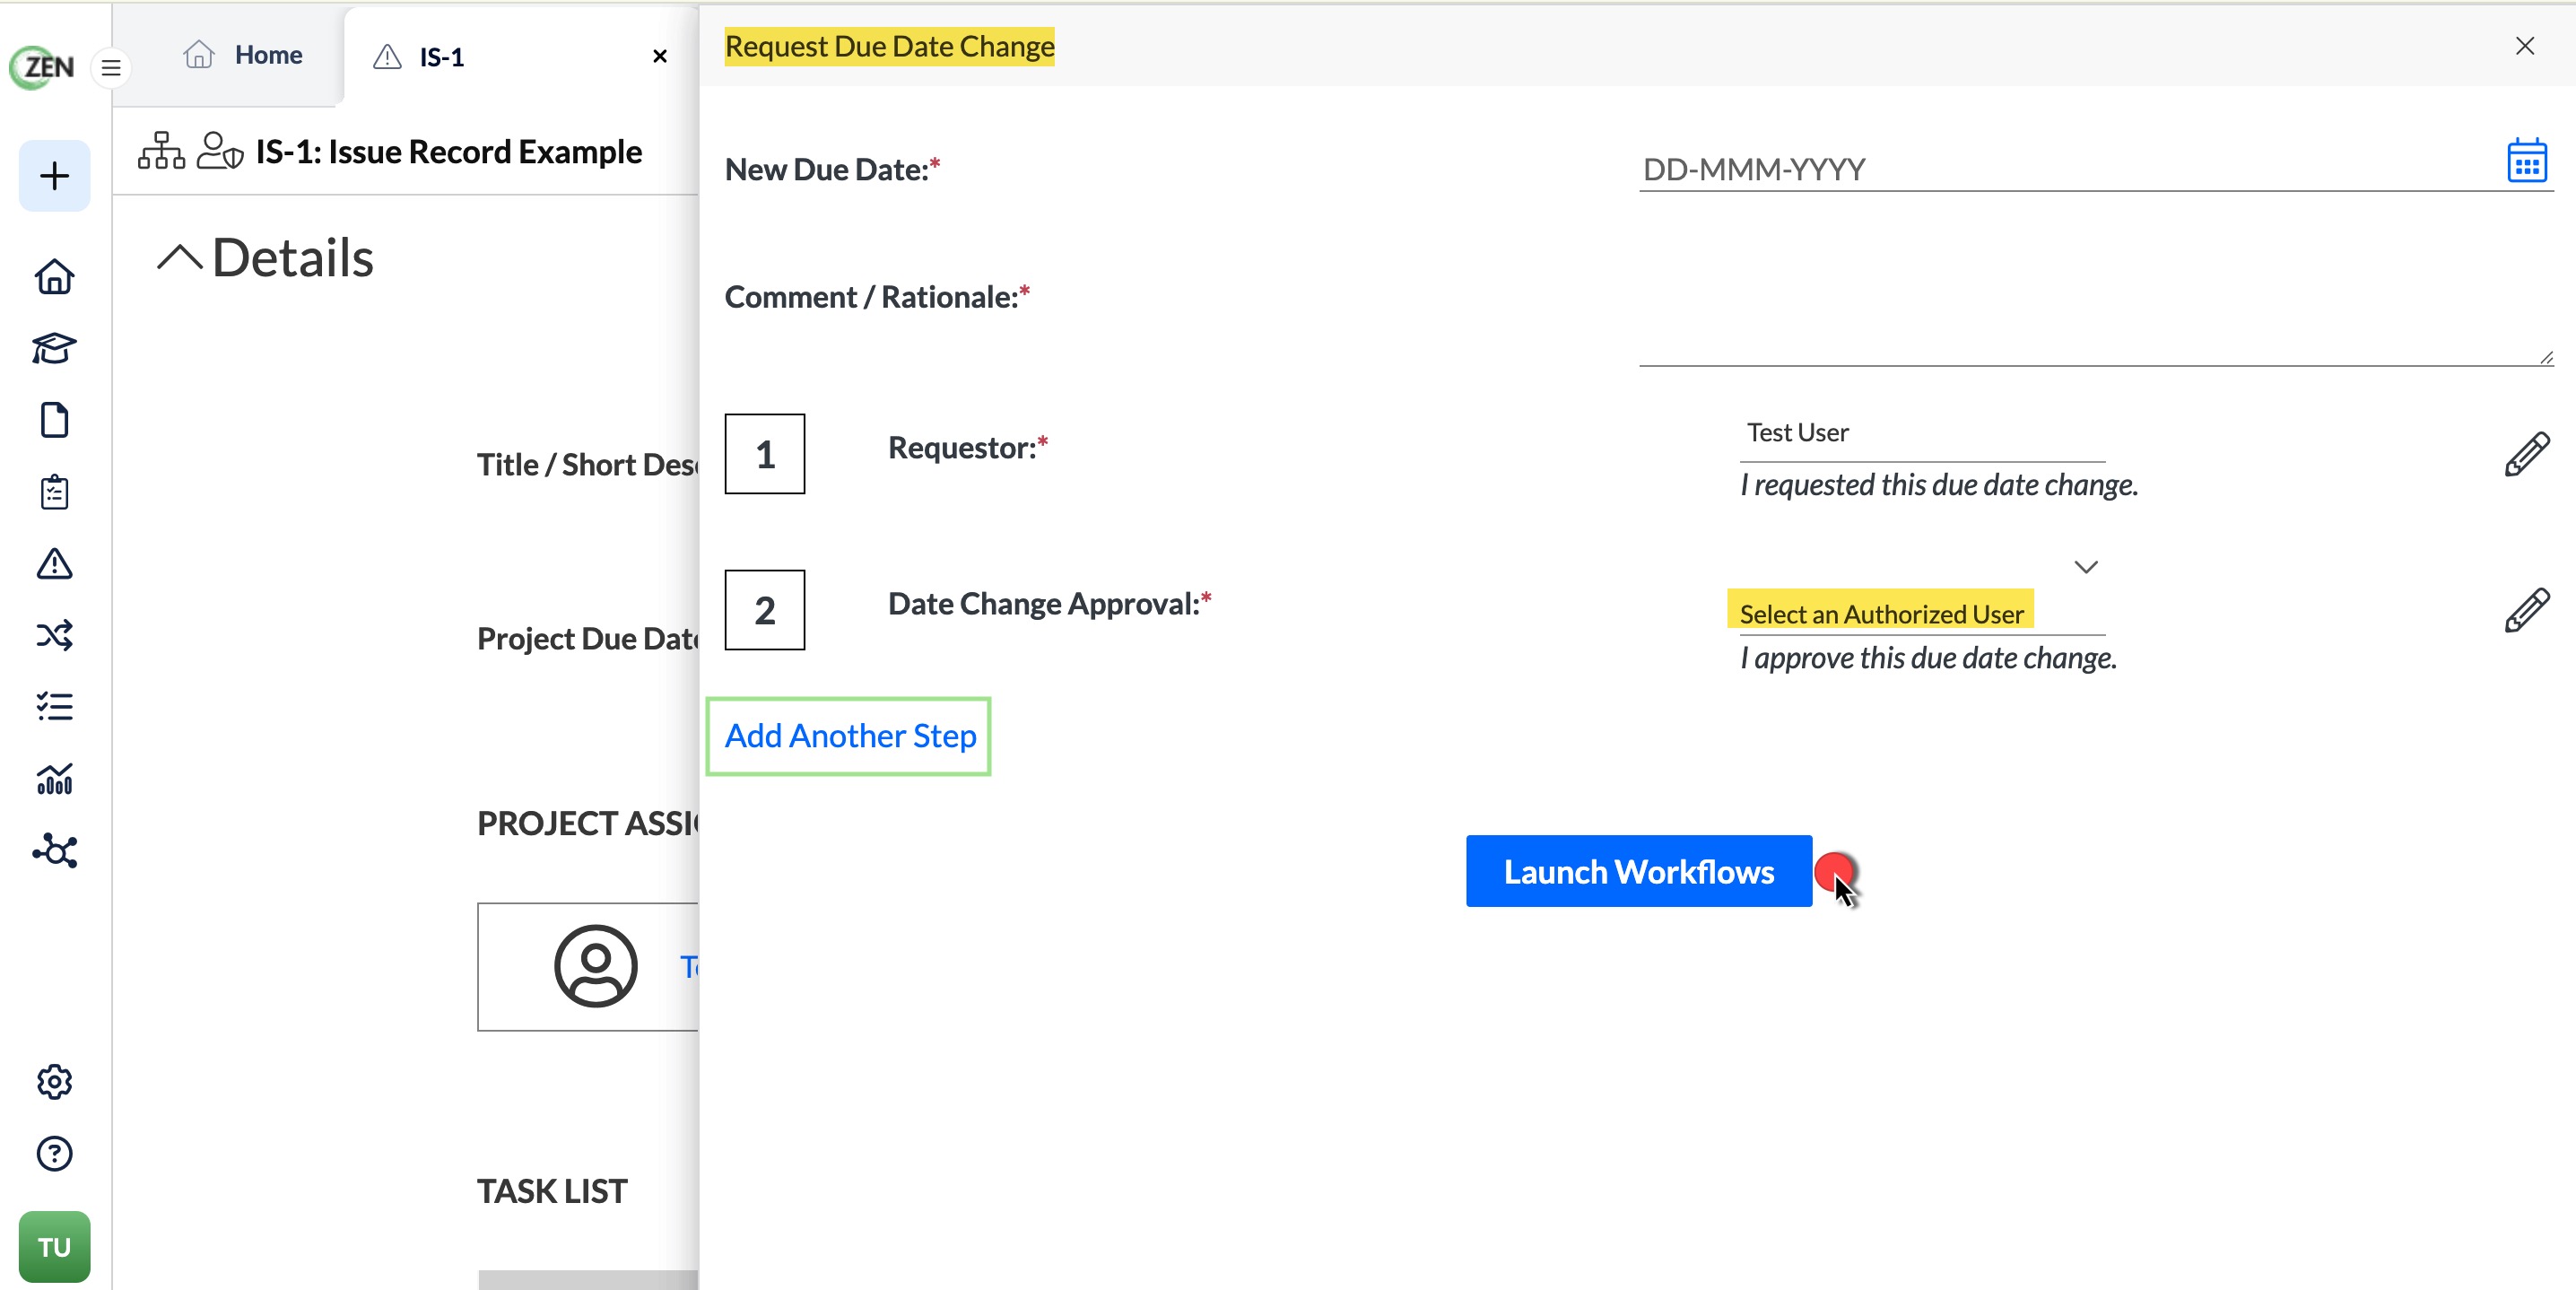This screenshot has width=2576, height=1290.
Task: Open the clipboard checklist icon
Action: tap(54, 492)
